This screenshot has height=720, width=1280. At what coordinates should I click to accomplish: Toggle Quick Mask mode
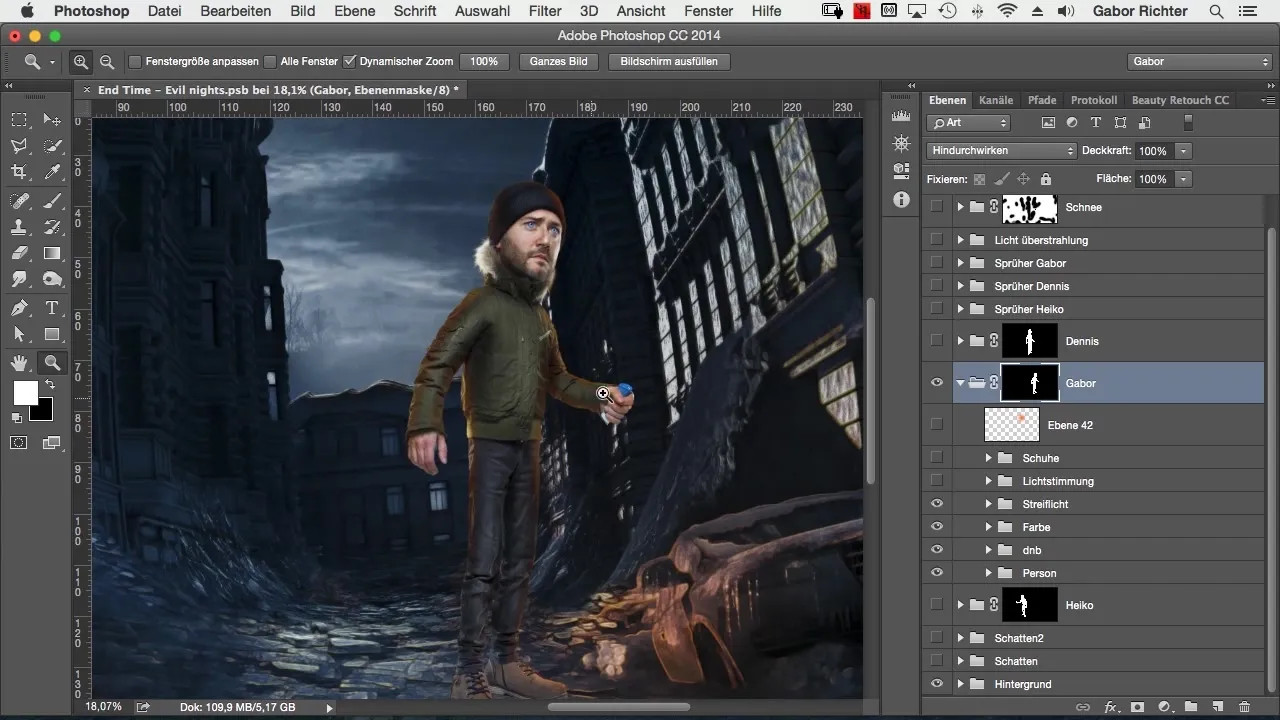(x=19, y=442)
